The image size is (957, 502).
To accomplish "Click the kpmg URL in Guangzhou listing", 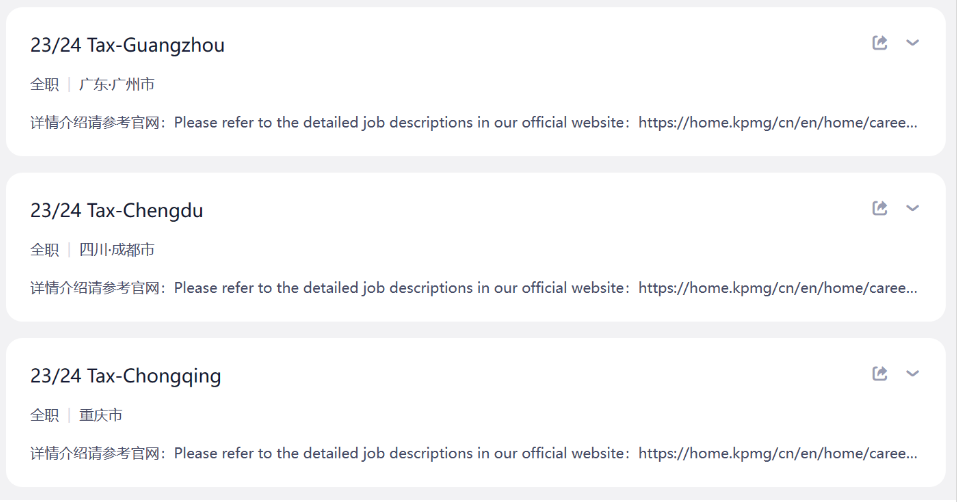I will click(x=778, y=123).
